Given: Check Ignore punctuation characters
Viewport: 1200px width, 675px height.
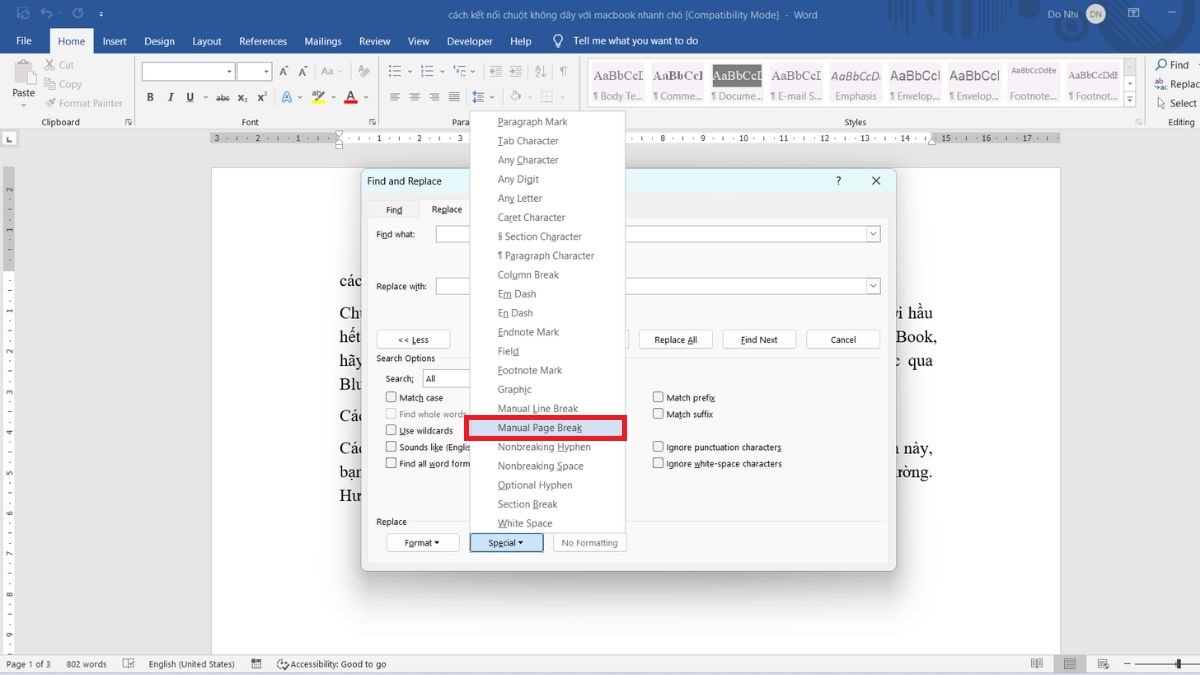Looking at the screenshot, I should tap(658, 447).
